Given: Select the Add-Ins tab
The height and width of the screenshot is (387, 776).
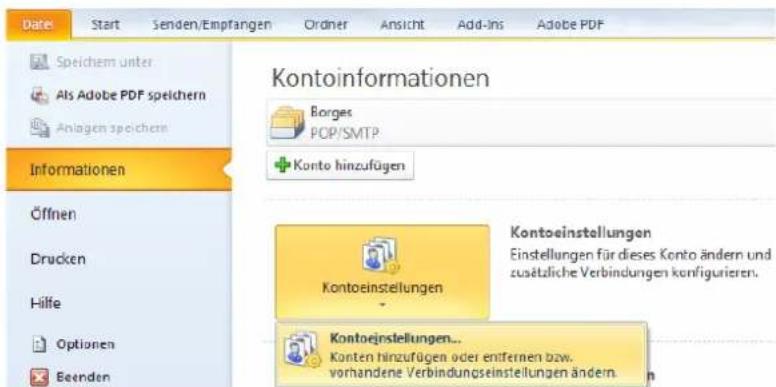Looking at the screenshot, I should click(x=481, y=25).
